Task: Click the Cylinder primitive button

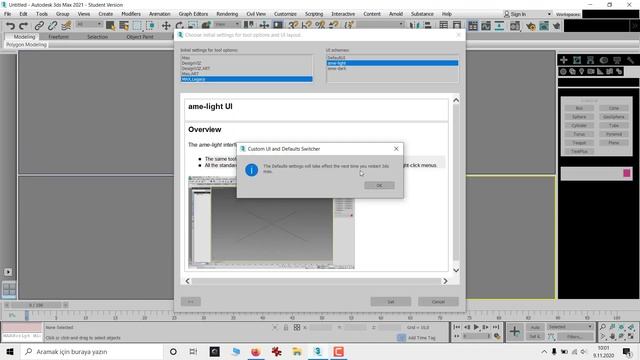Action: pos(579,125)
